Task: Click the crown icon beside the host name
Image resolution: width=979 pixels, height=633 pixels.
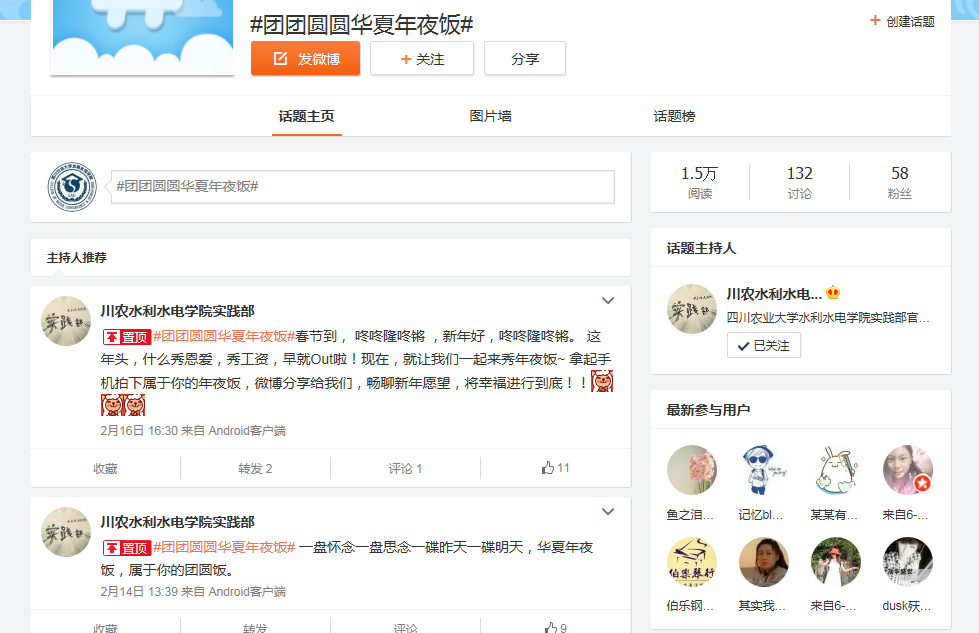Action: point(833,293)
